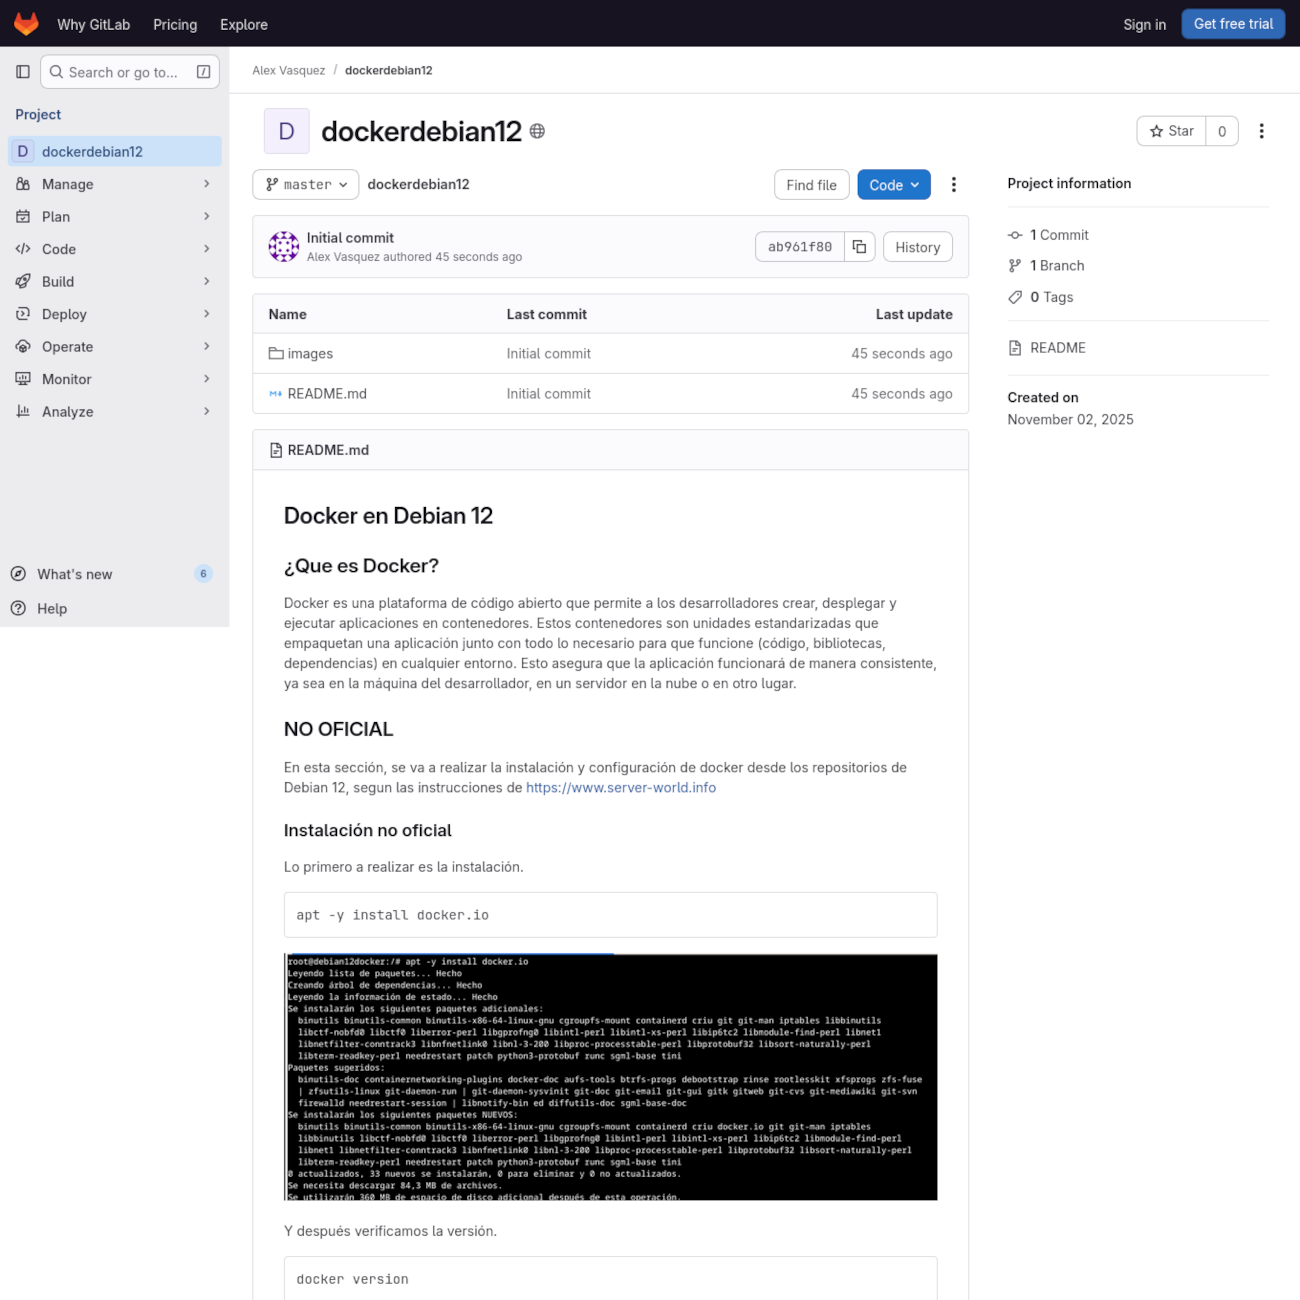Copy commit SHA ab961f80 to clipboard

coord(859,247)
